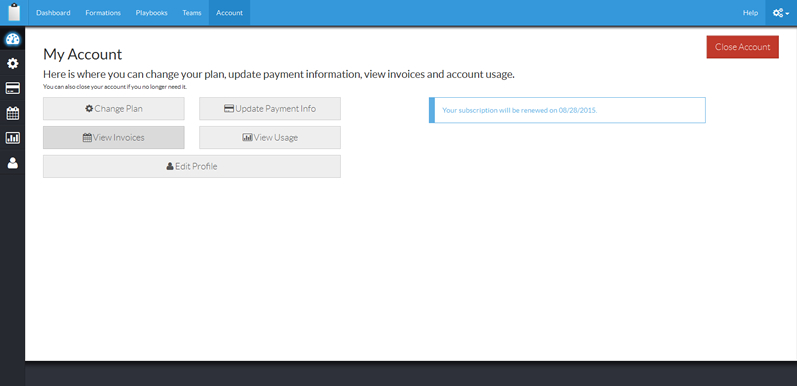Select the user profile sidebar icon
The width and height of the screenshot is (797, 386).
[13, 163]
